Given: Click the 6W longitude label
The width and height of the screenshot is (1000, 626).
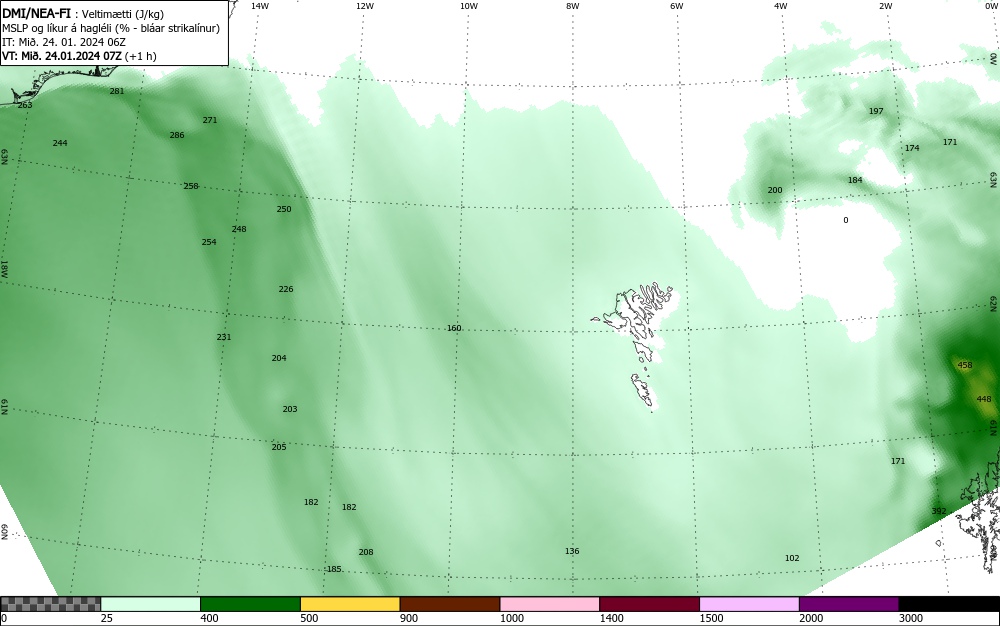Looking at the screenshot, I should pos(677,6).
